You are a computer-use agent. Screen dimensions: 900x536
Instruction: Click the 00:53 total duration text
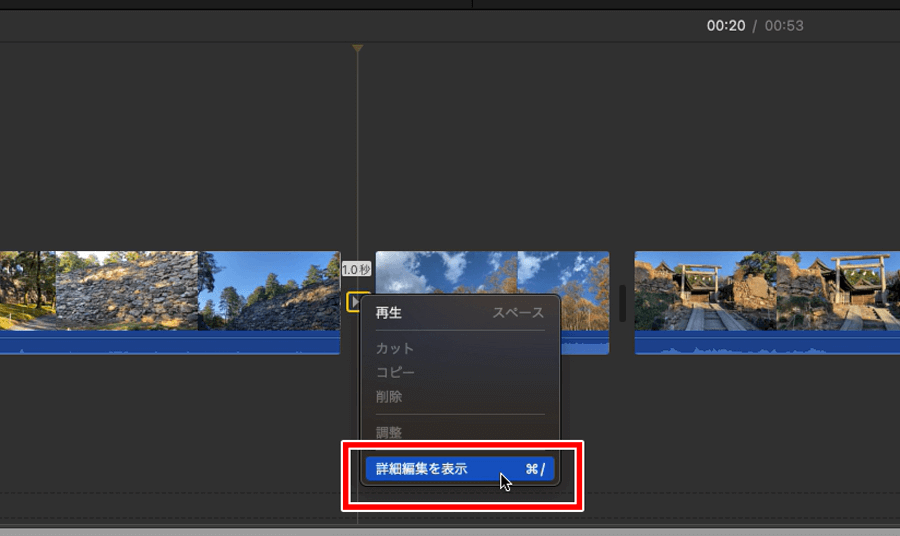(783, 26)
